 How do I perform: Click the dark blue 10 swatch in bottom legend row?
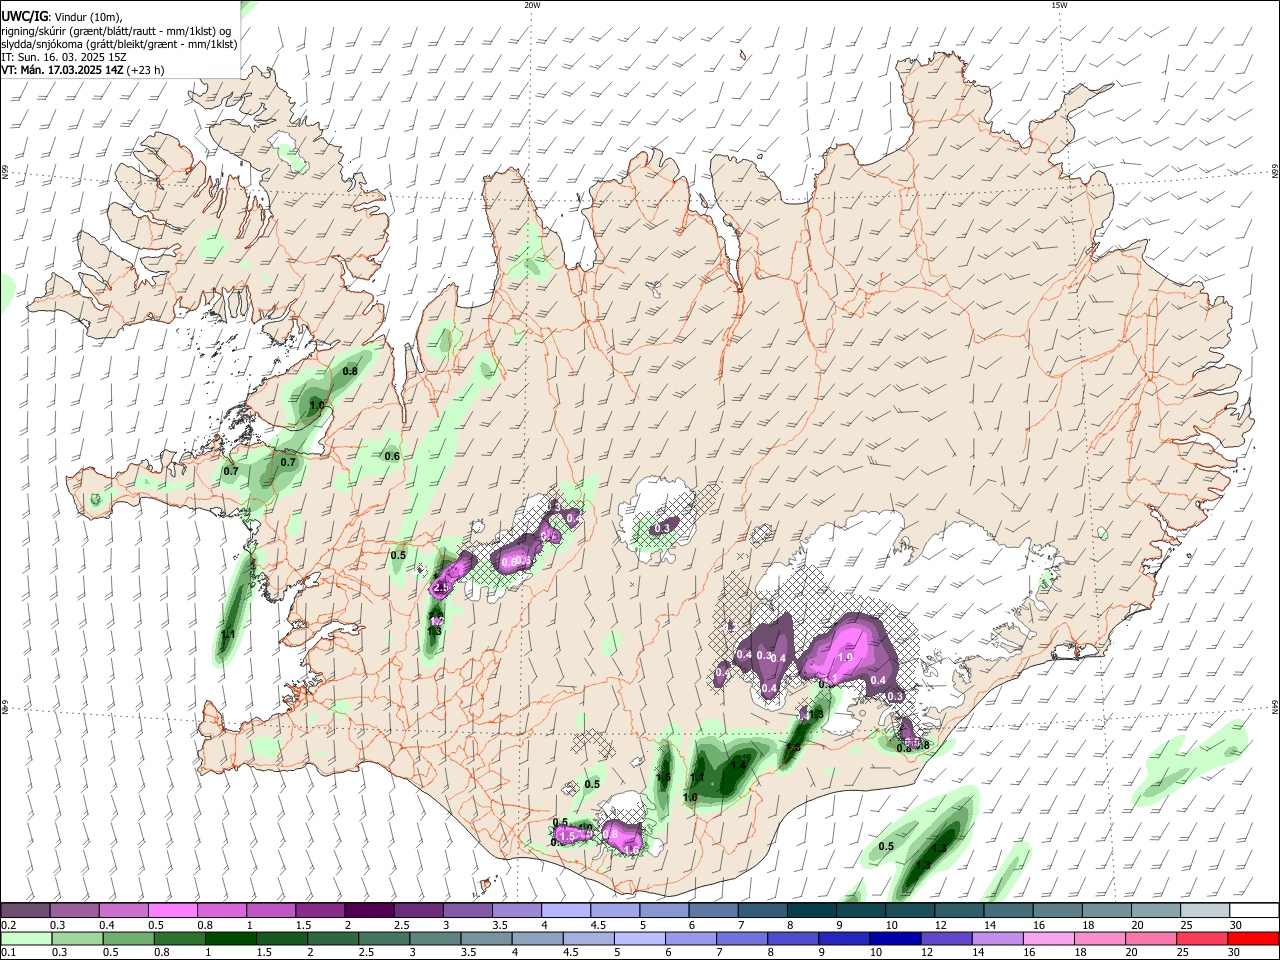894,938
